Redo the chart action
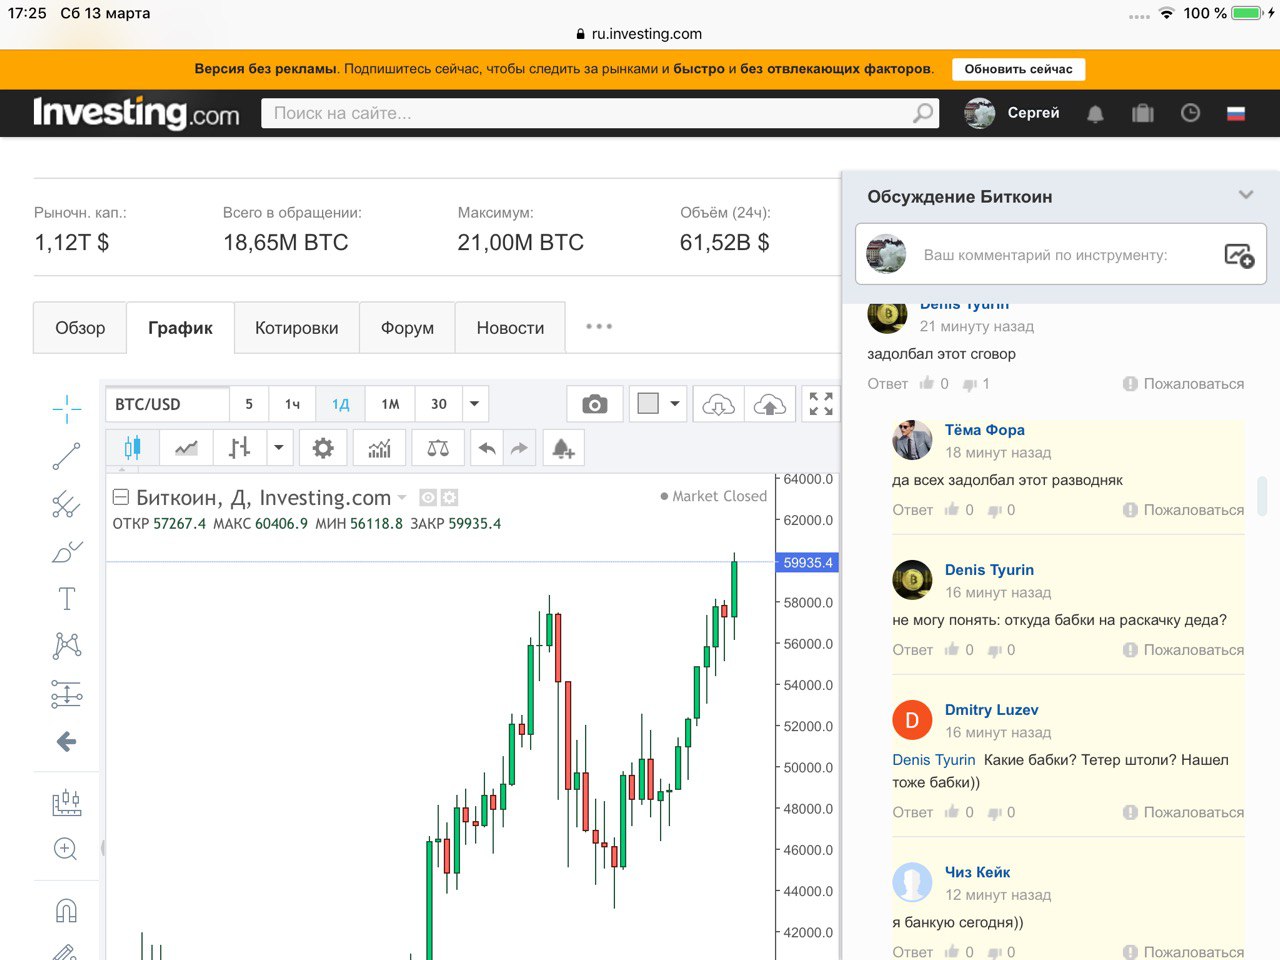Image resolution: width=1280 pixels, height=960 pixels. click(519, 448)
